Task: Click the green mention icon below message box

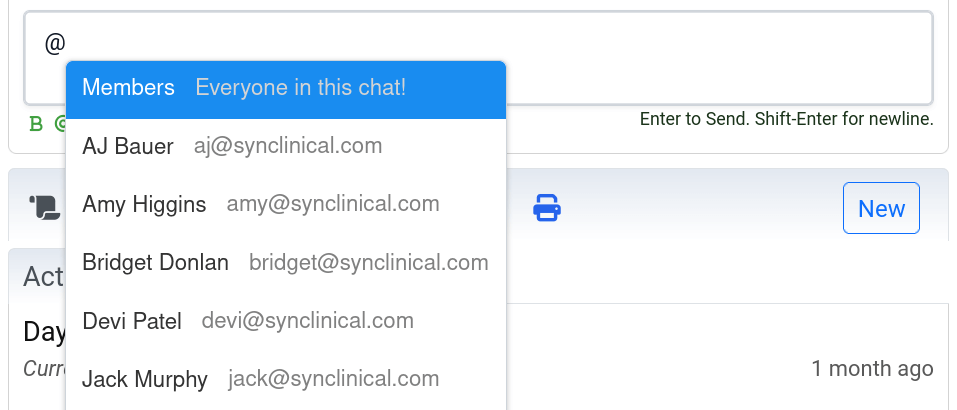Action: pos(60,124)
